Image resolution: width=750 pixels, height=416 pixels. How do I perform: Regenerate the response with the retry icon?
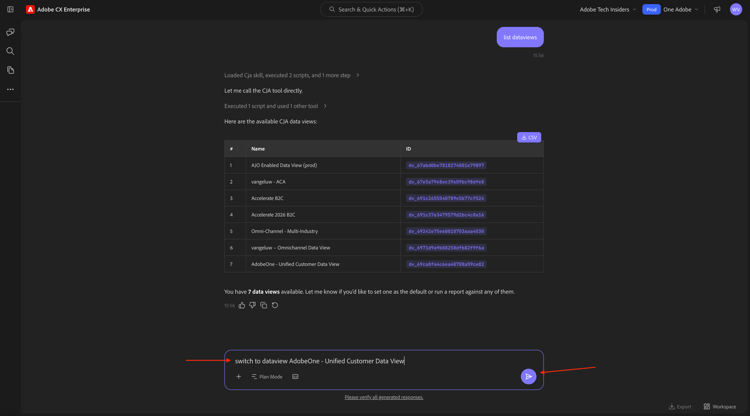275,305
